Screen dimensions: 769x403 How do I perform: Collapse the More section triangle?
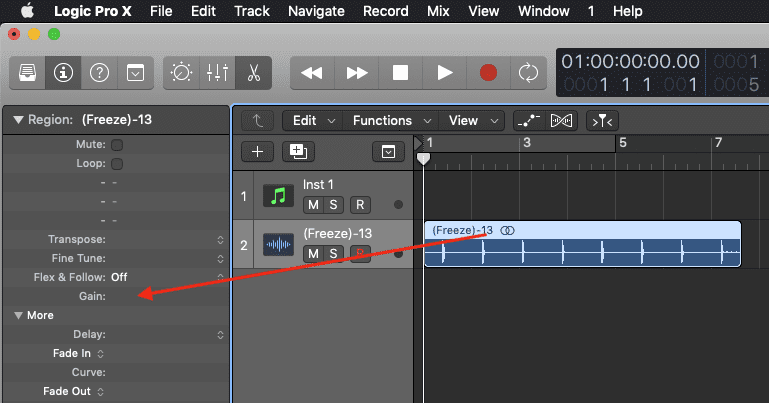tap(18, 315)
